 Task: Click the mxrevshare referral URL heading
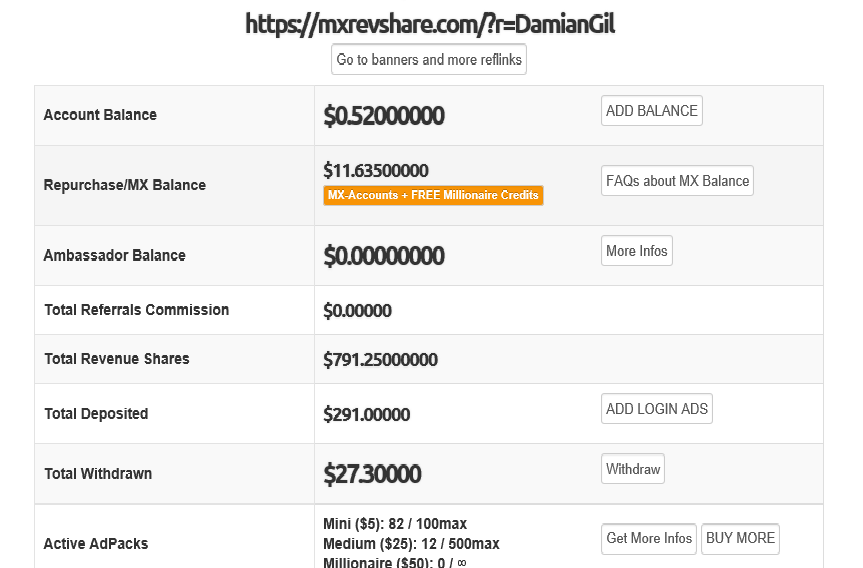[430, 25]
